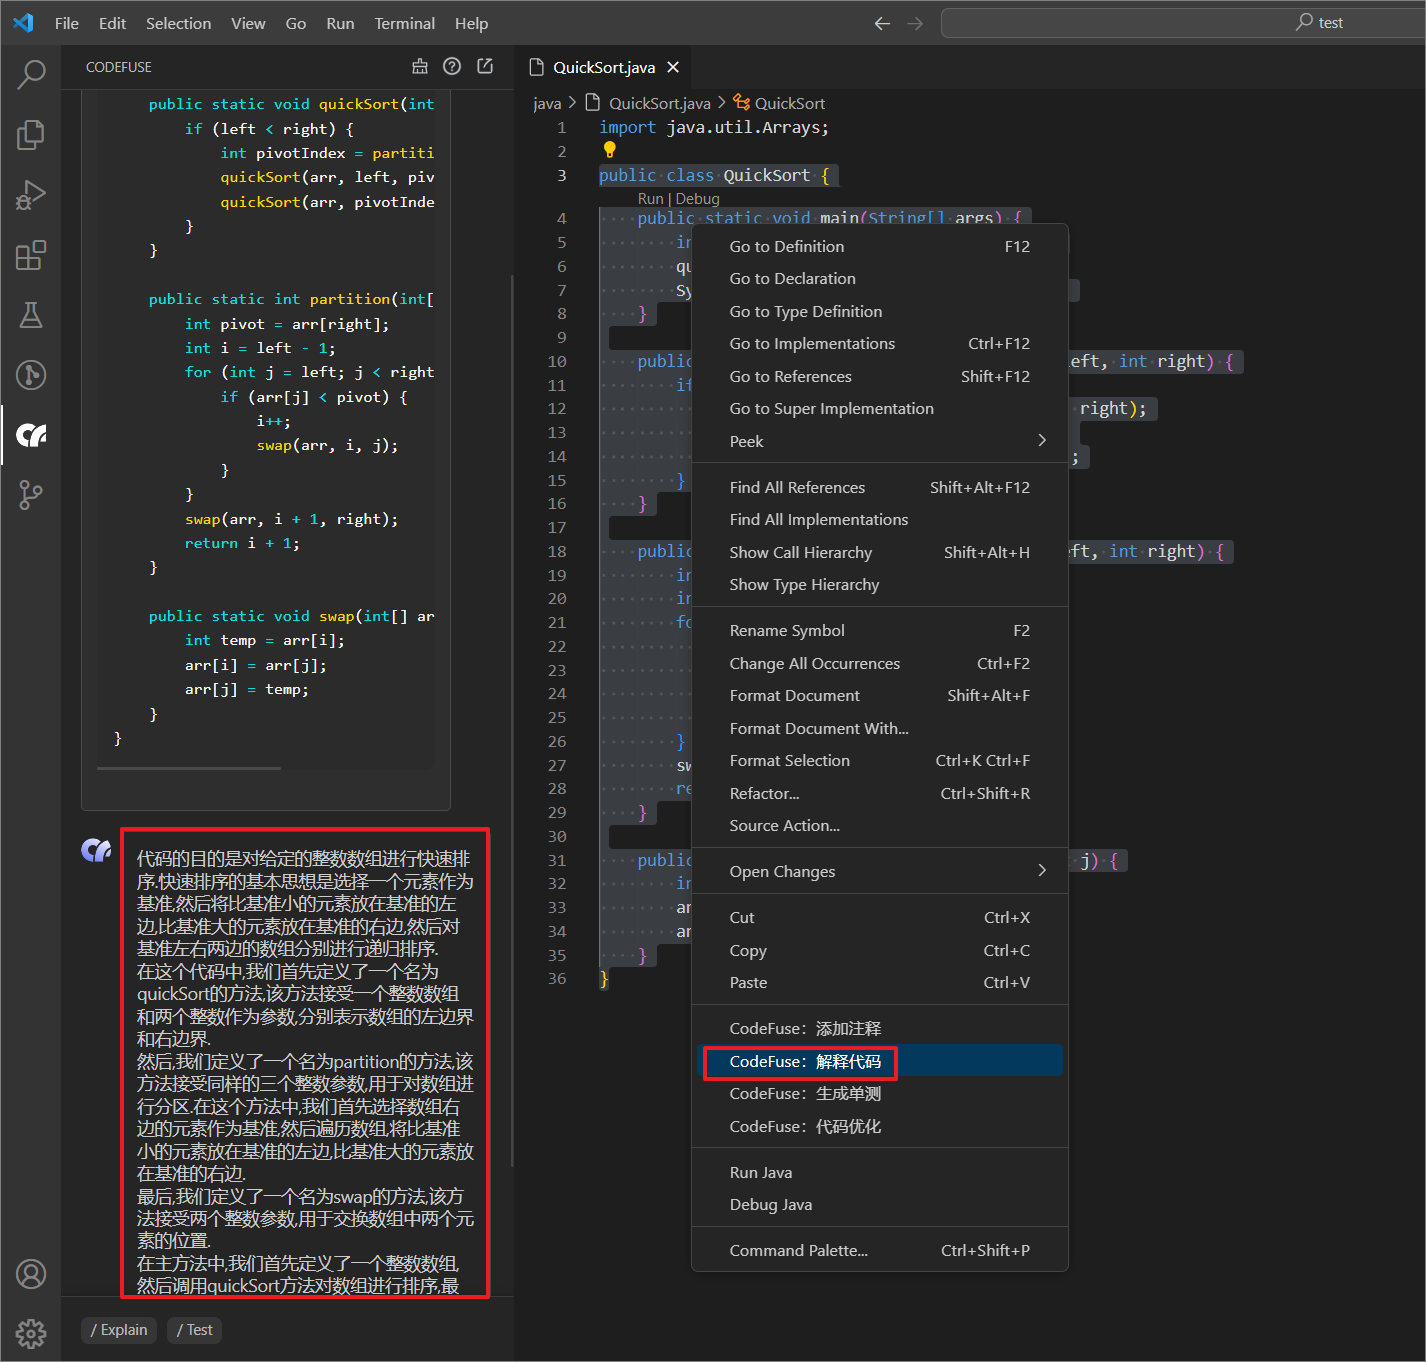Select CodeFuse: 解释代码

[880, 1061]
